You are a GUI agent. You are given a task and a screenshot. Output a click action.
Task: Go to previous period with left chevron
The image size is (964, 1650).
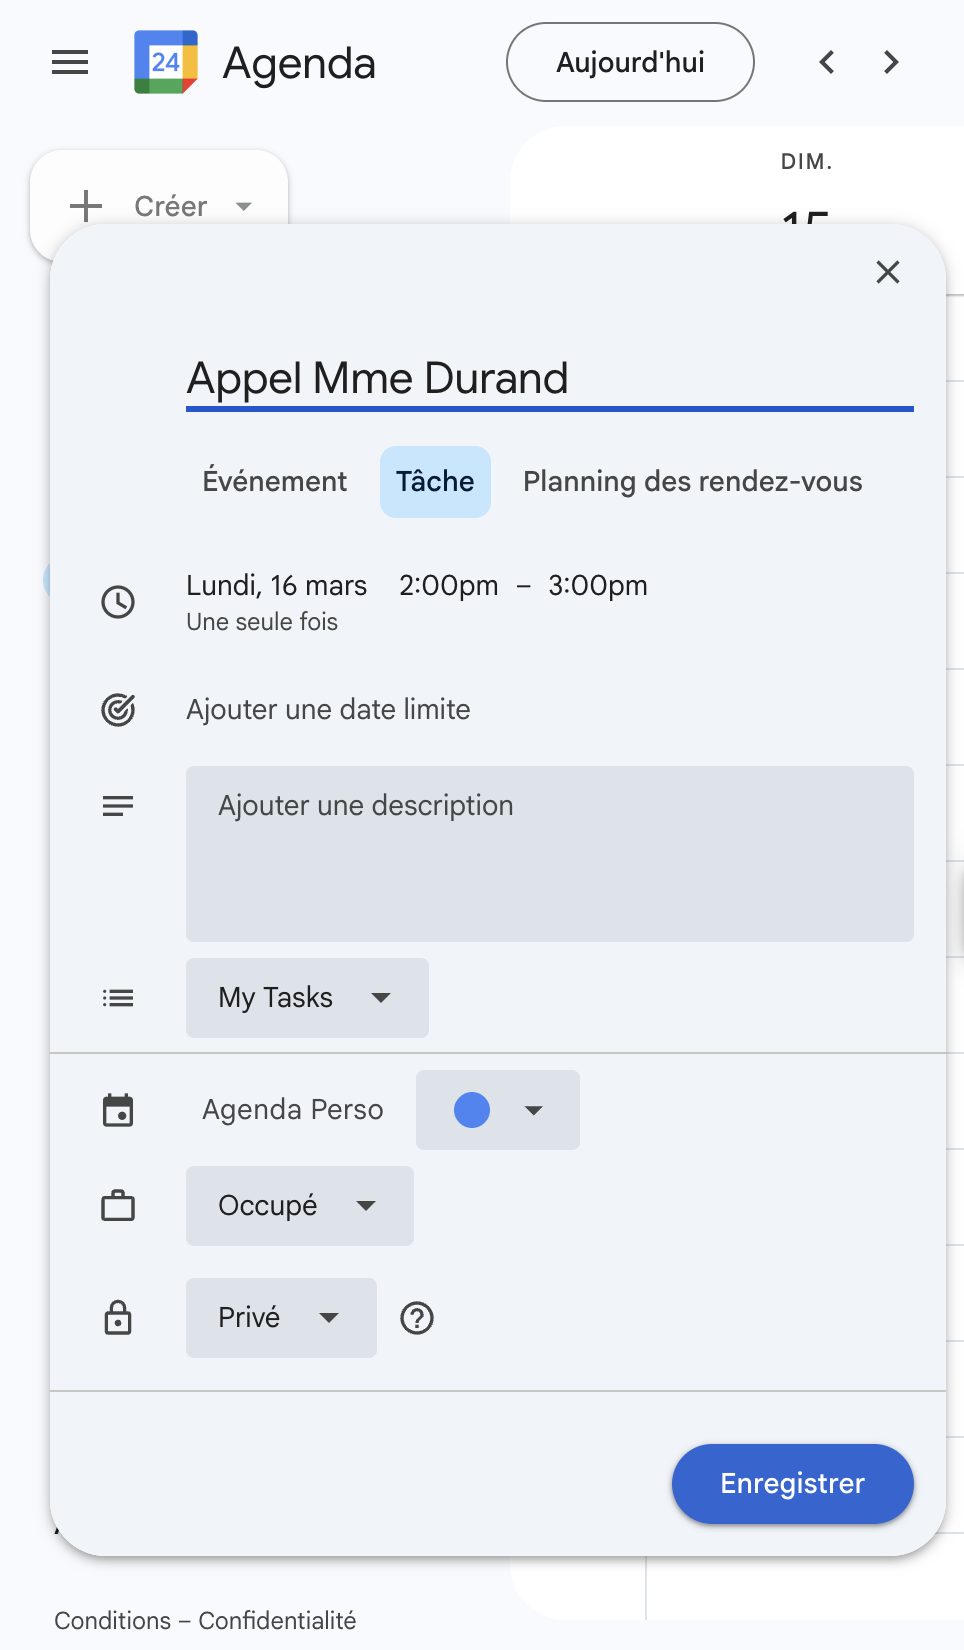pos(827,63)
